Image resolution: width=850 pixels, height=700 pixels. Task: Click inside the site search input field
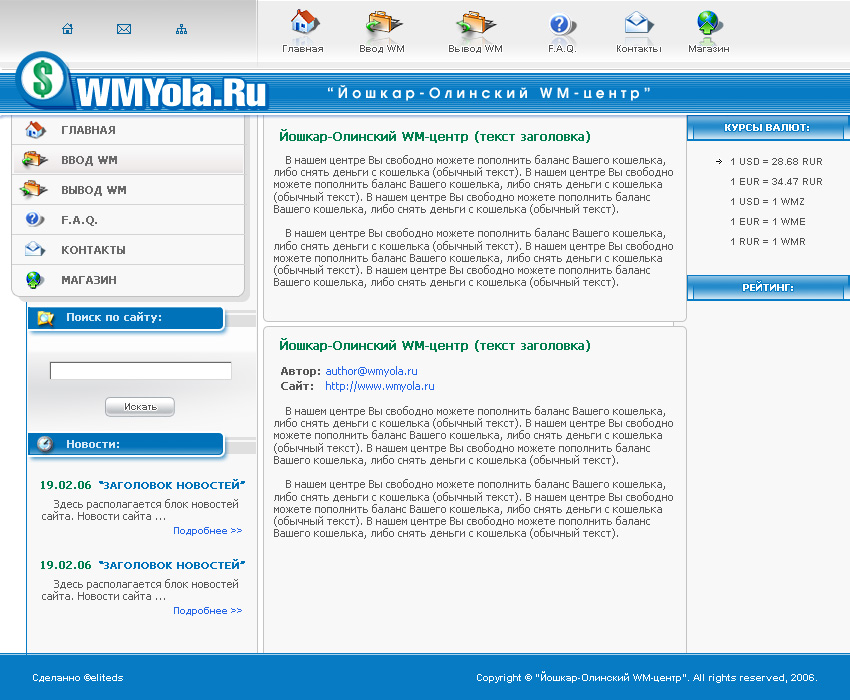click(139, 370)
